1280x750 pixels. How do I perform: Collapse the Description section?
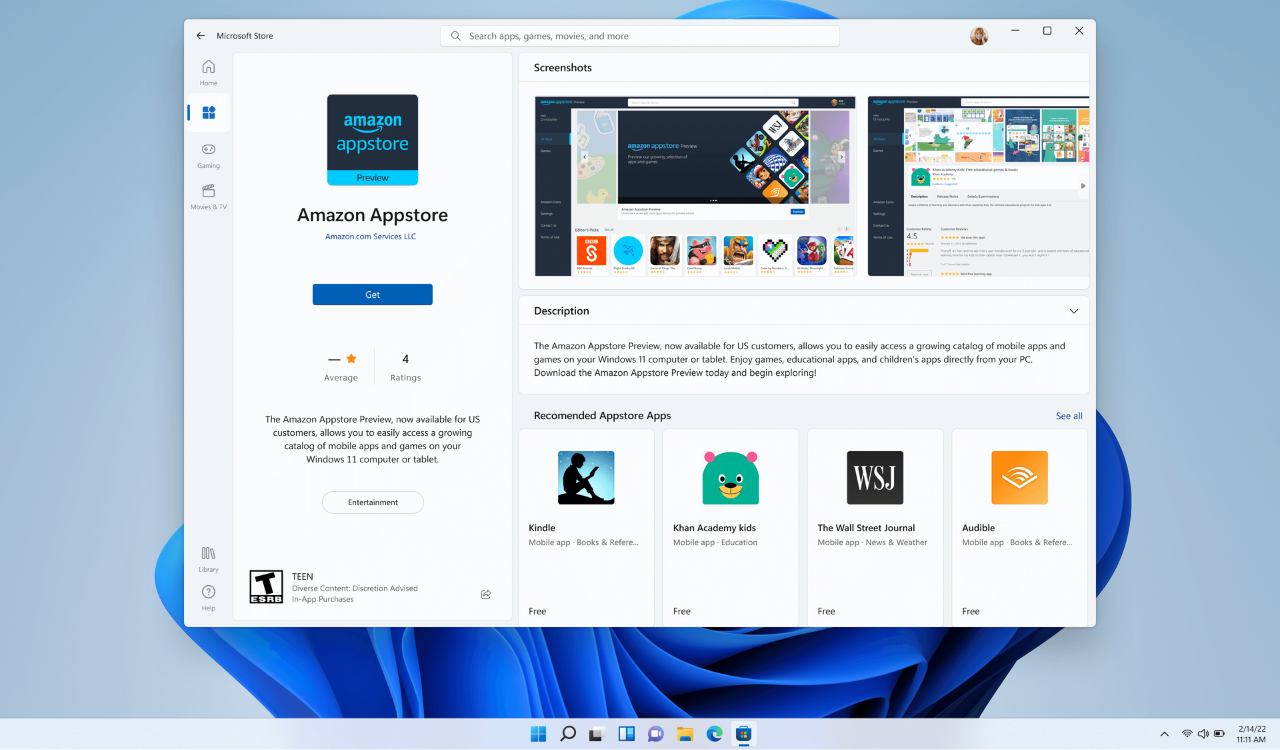[1073, 311]
